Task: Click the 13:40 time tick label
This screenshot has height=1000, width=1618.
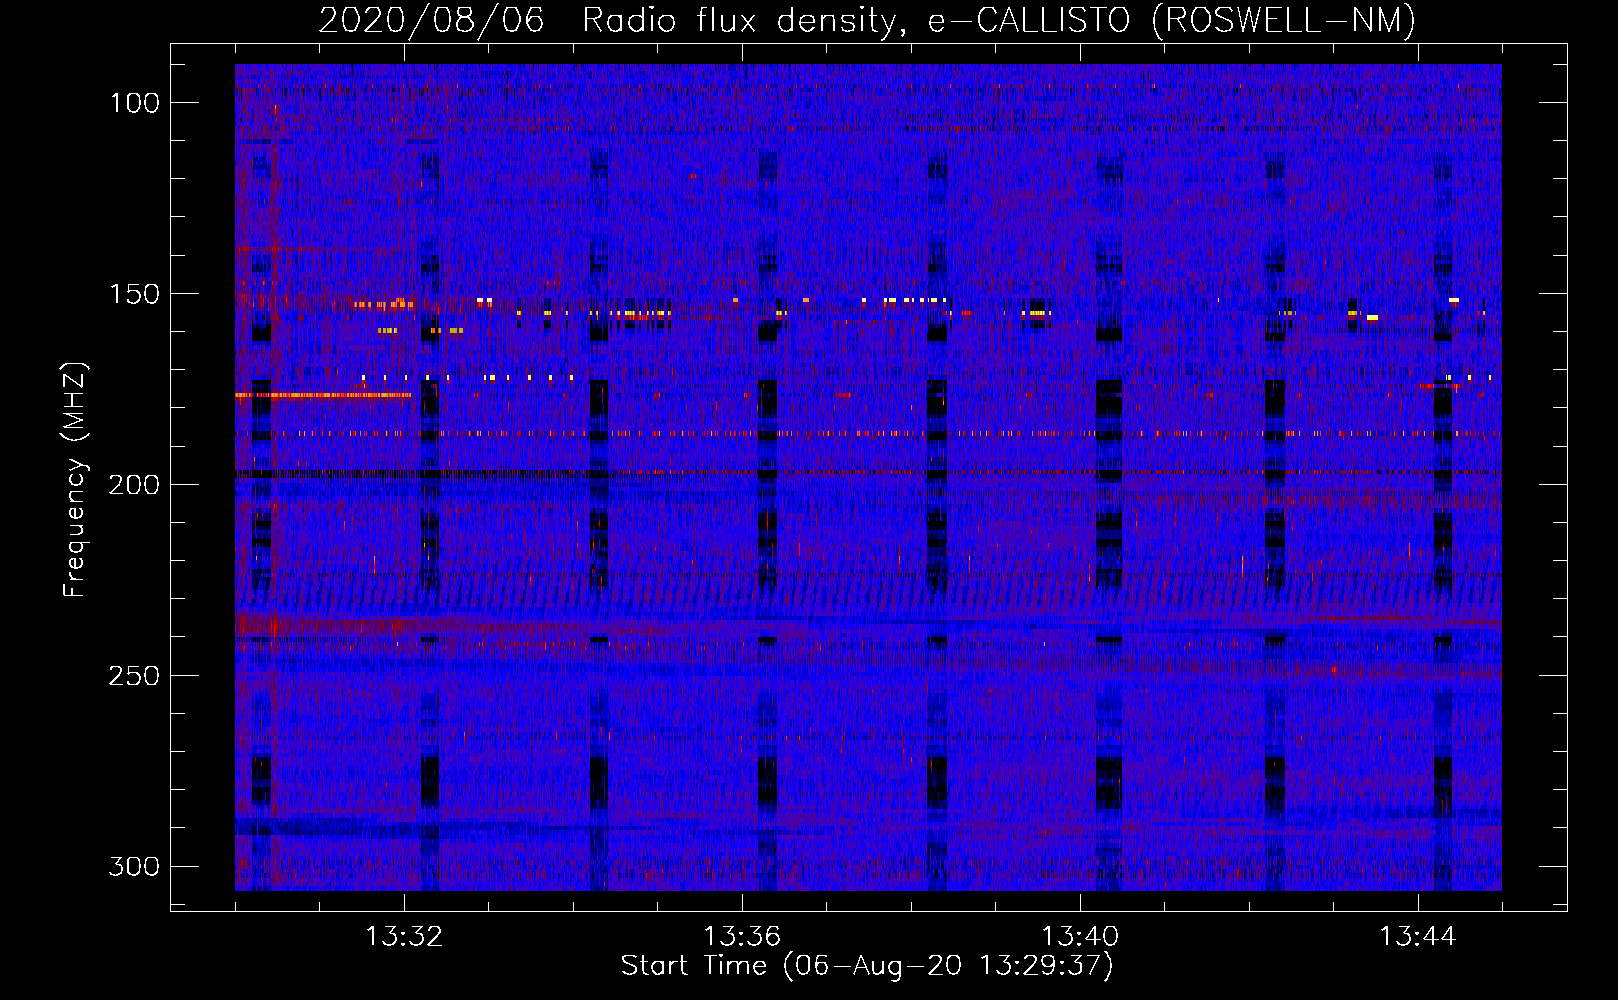Action: tap(1080, 937)
